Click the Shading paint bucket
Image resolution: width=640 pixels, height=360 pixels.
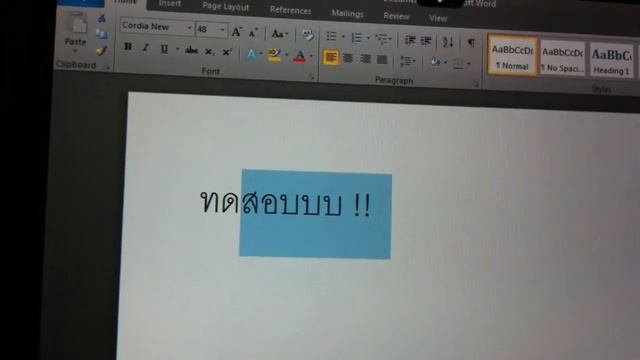(x=436, y=62)
